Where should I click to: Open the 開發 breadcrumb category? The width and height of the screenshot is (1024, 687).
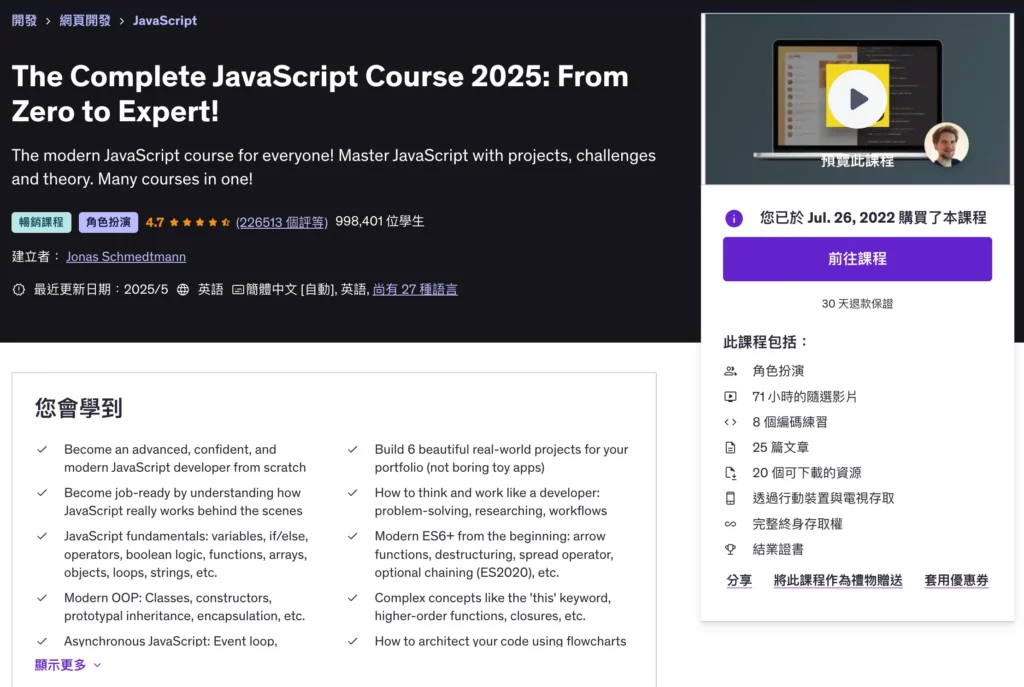pyautogui.click(x=24, y=20)
